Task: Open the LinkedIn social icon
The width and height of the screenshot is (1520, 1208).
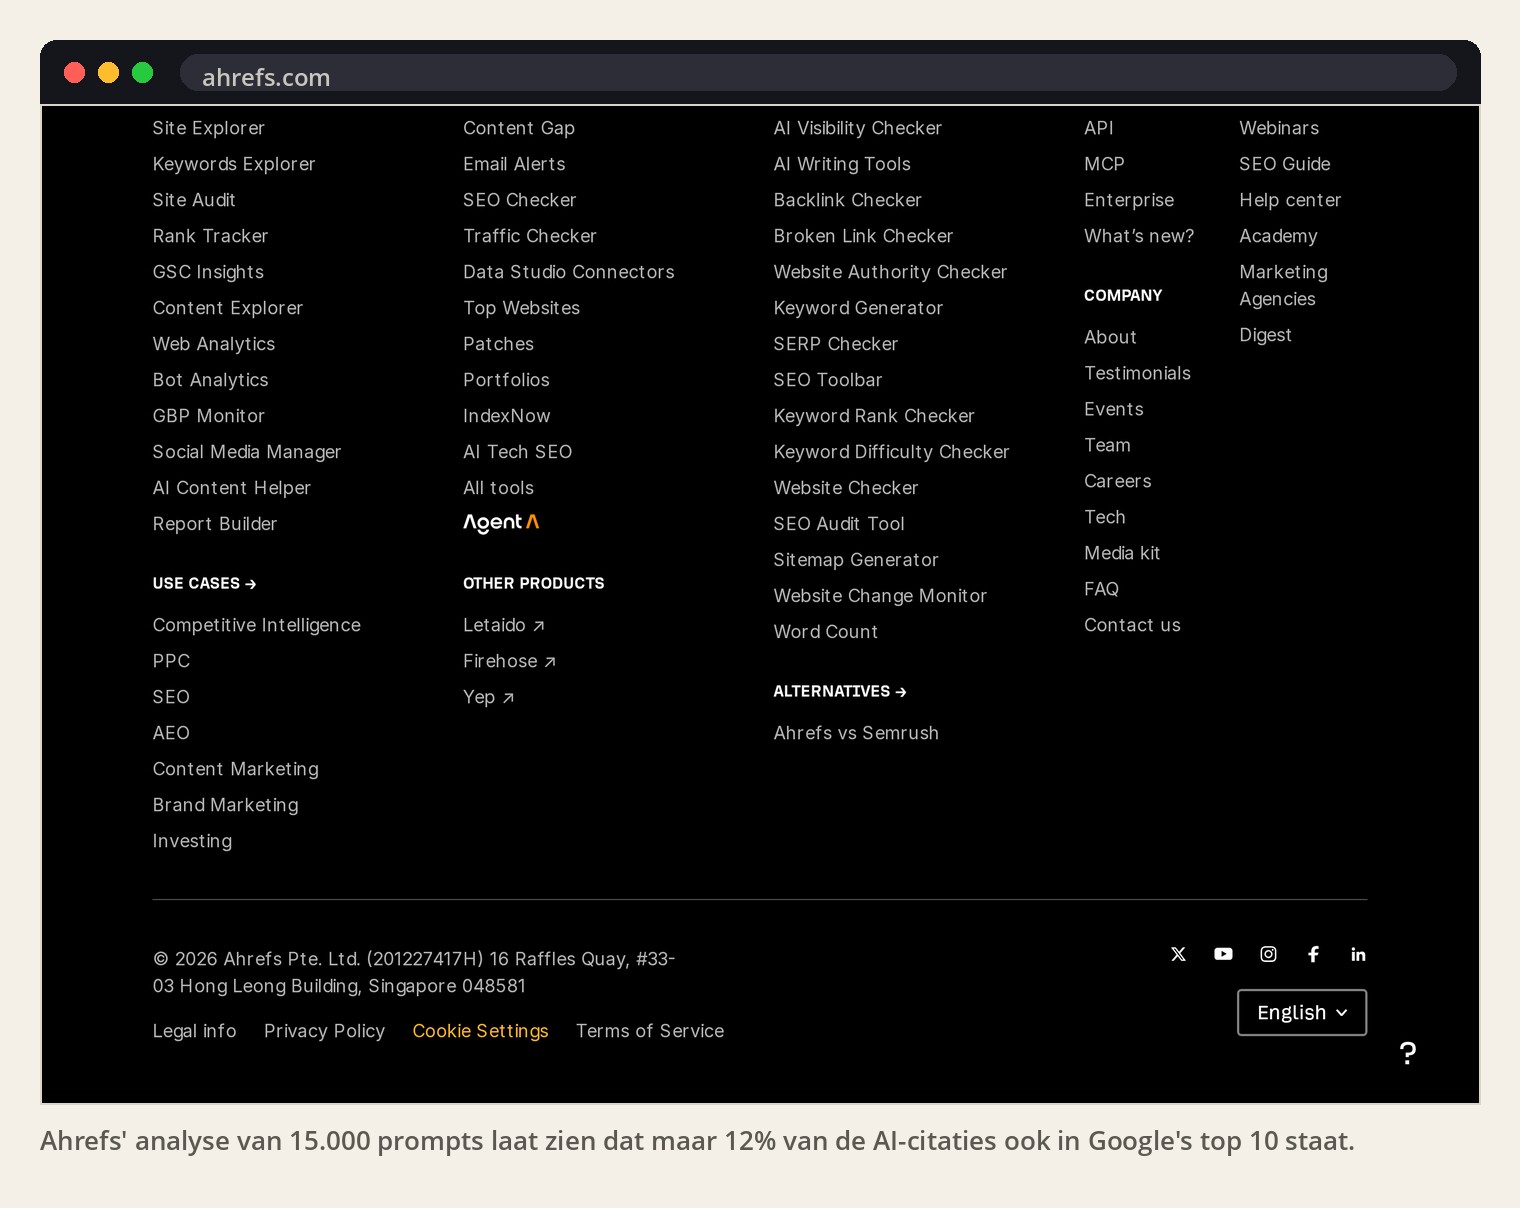Action: [1358, 954]
